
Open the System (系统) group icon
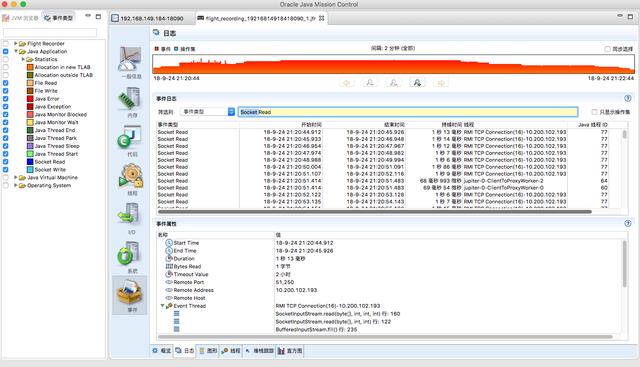(129, 254)
